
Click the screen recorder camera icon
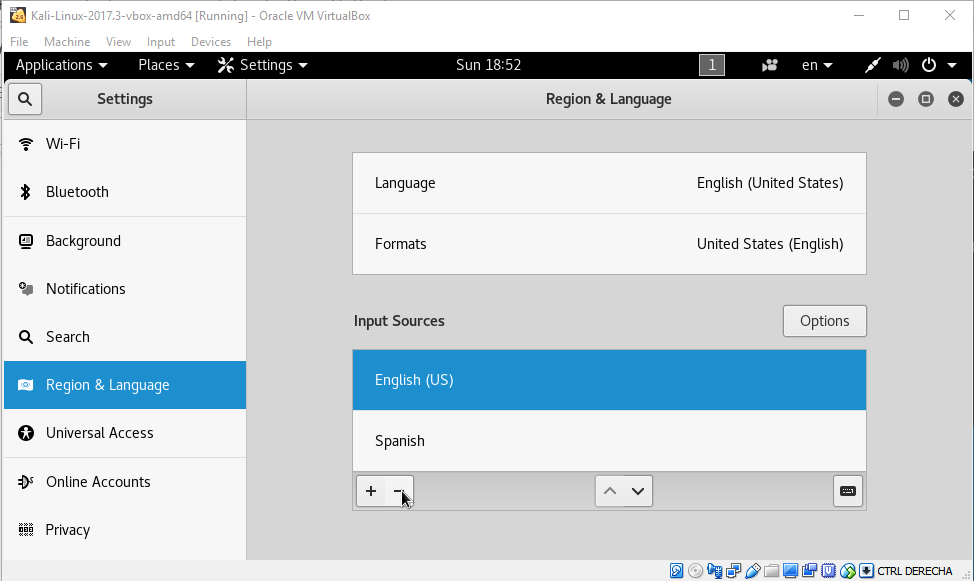point(770,65)
